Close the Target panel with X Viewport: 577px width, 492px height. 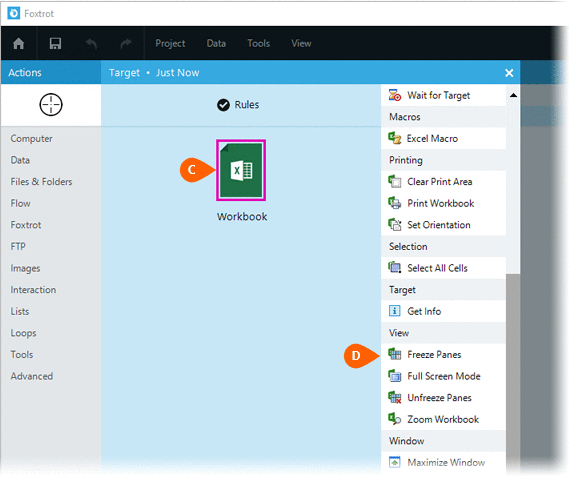click(x=509, y=73)
